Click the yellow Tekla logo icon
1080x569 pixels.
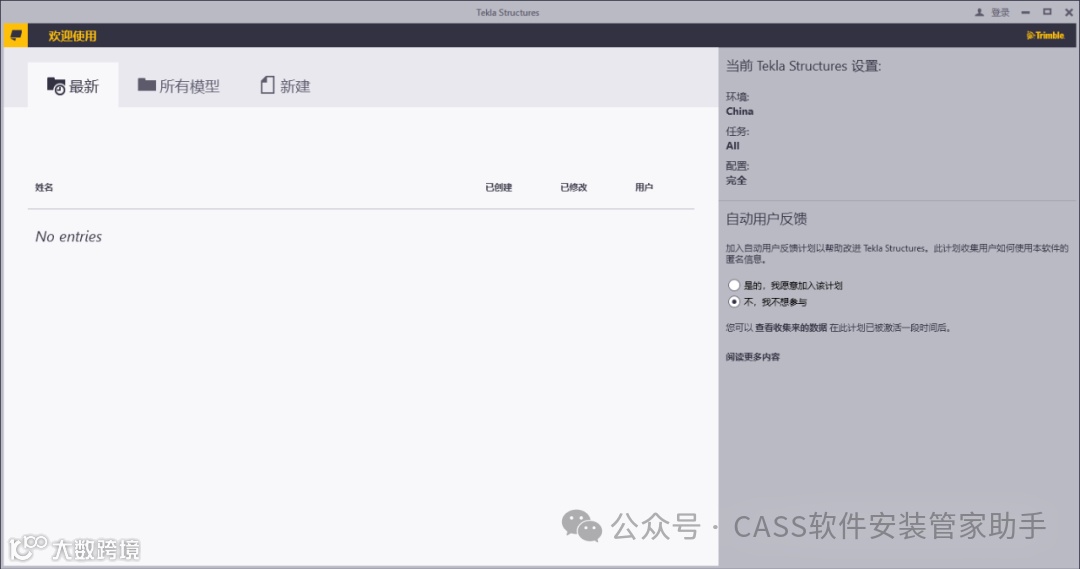(15, 35)
